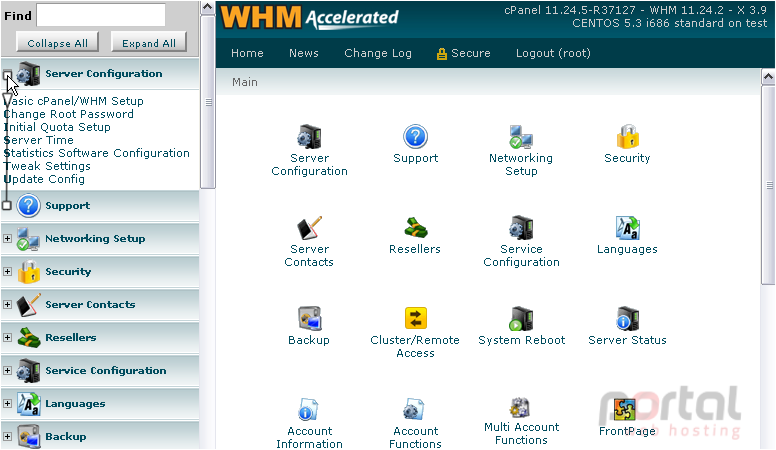Switch to Secure connection link
The image size is (776, 450).
[463, 53]
